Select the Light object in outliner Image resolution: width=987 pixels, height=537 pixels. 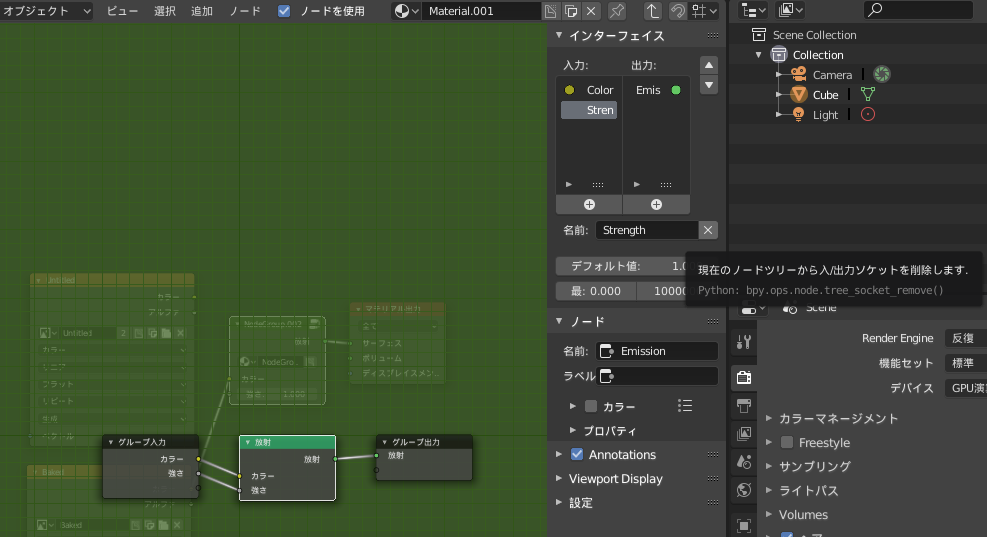825,115
